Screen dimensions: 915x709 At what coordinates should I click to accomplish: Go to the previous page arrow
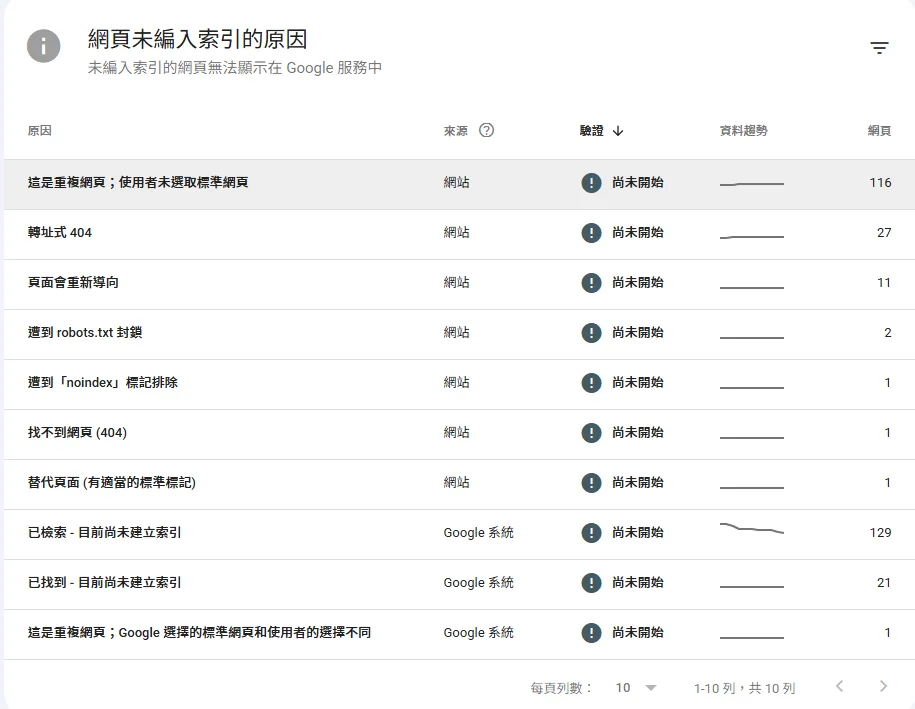839,686
